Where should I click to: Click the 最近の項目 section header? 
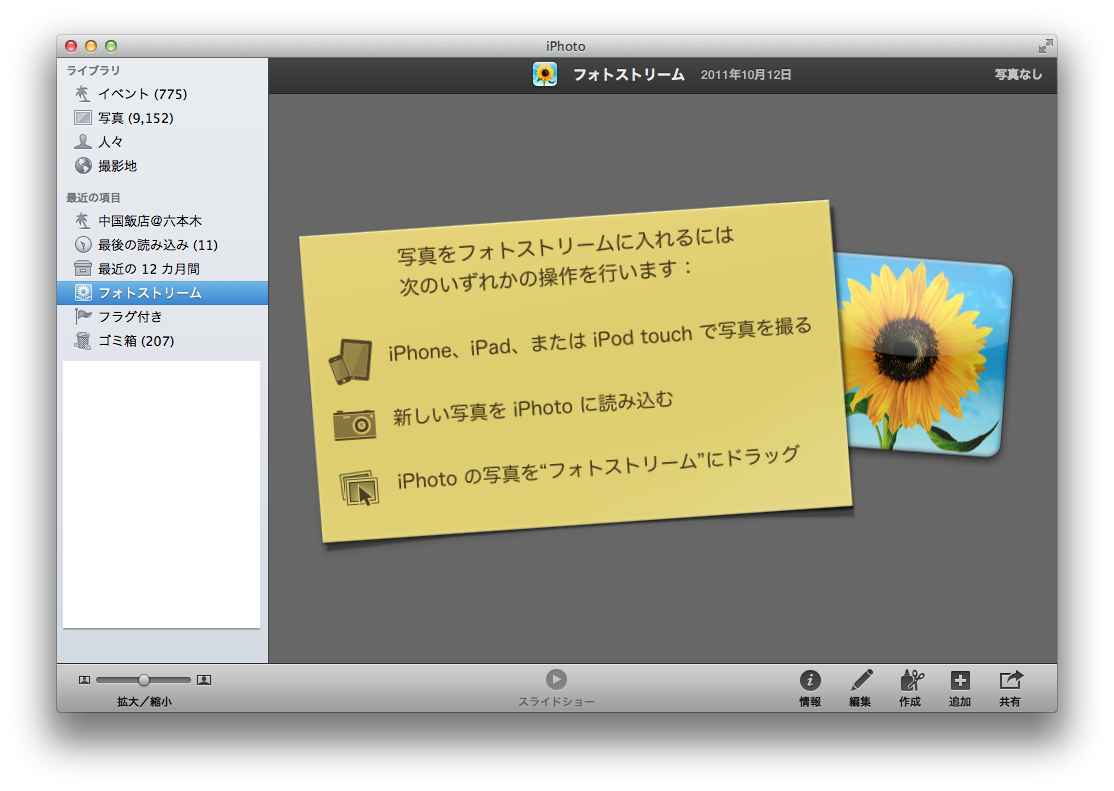point(93,198)
